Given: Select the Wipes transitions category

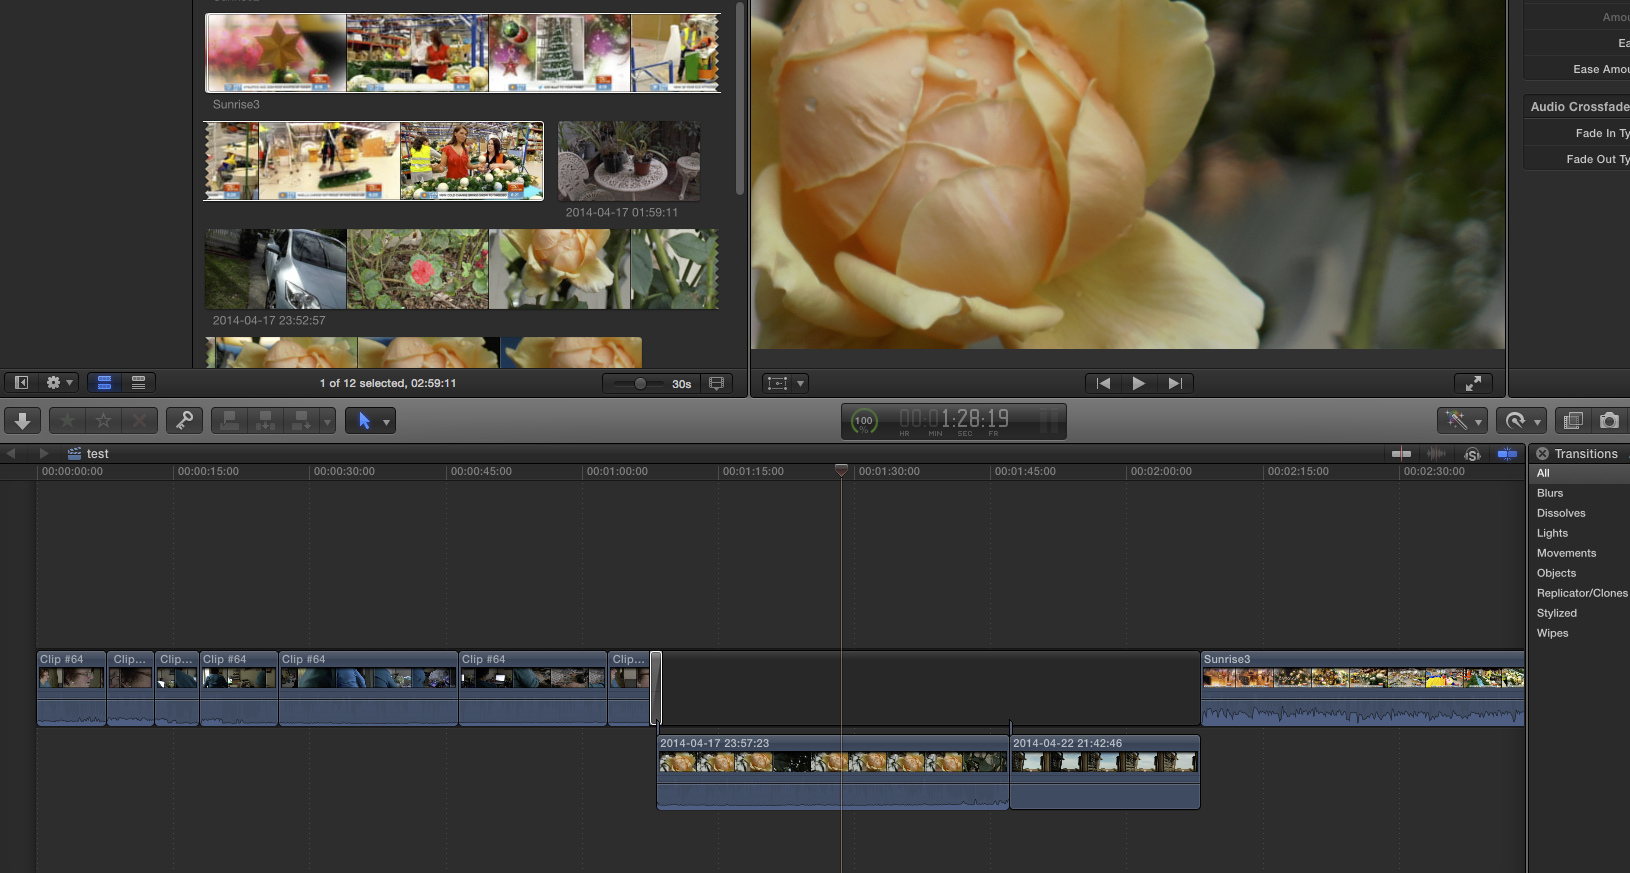Looking at the screenshot, I should pyautogui.click(x=1552, y=633).
